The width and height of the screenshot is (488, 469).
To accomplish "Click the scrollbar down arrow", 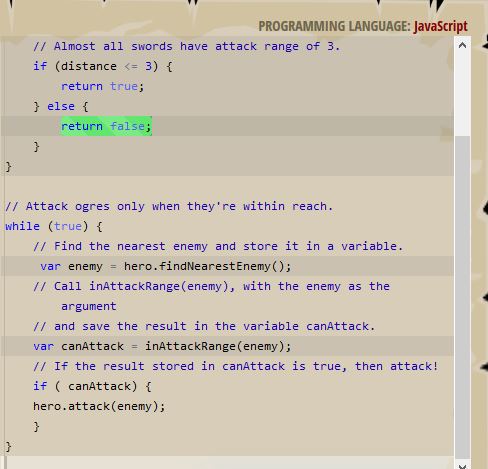I will (x=462, y=465).
